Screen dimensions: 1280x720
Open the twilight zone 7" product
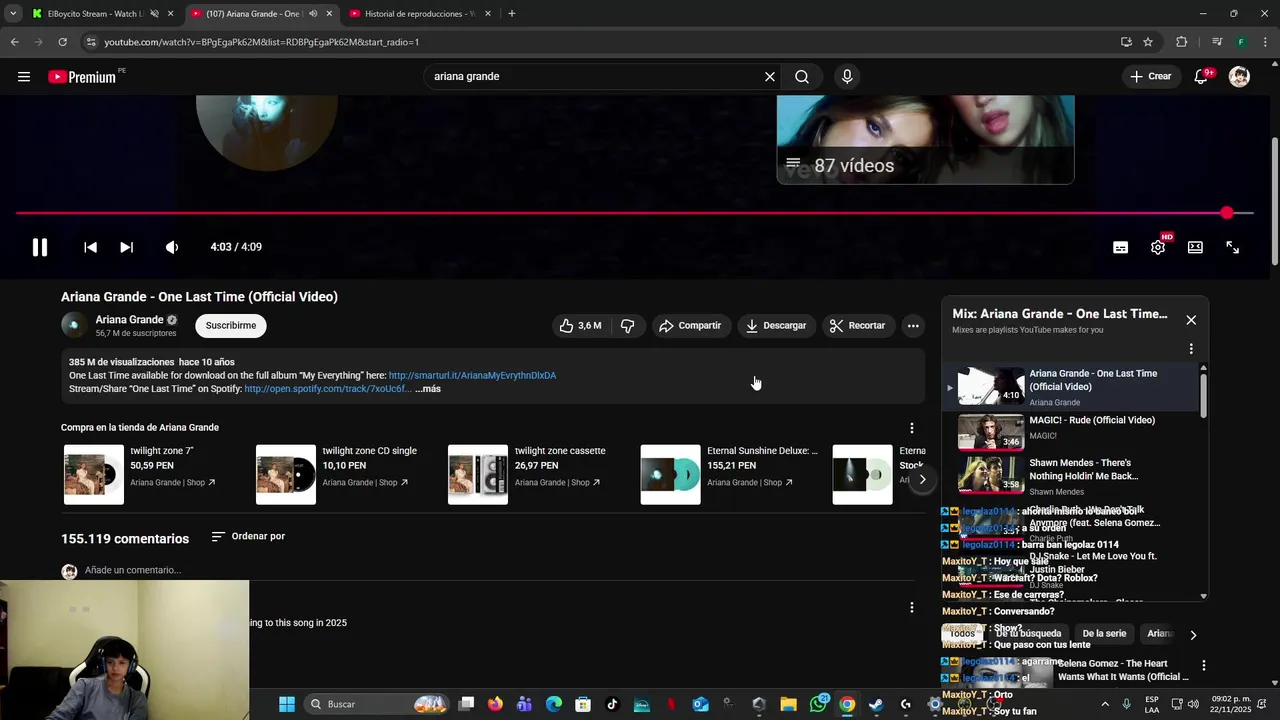tap(139, 474)
